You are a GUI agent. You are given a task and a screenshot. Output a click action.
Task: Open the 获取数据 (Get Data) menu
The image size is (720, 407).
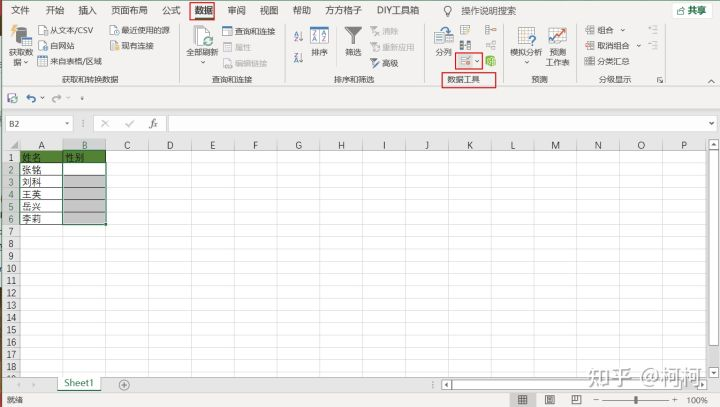point(20,45)
